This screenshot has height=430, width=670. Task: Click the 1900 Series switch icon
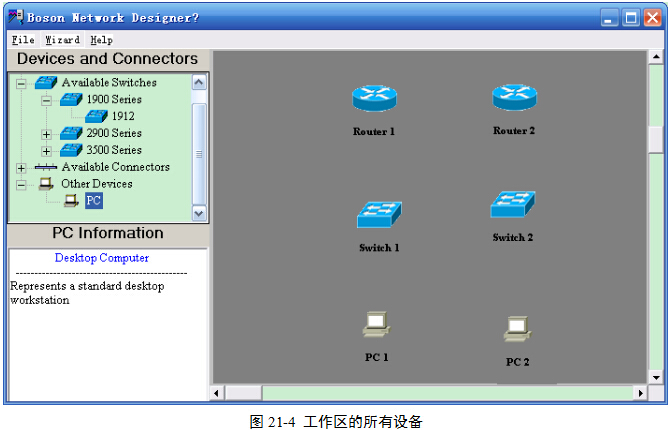(71, 100)
